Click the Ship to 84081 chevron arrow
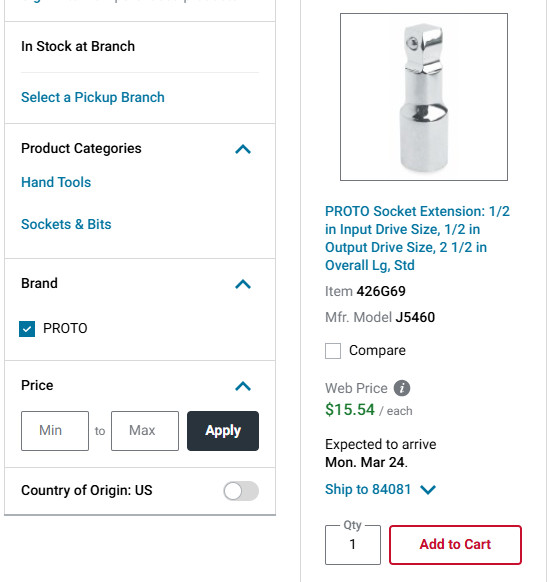Screen dimensions: 556x582 428,490
